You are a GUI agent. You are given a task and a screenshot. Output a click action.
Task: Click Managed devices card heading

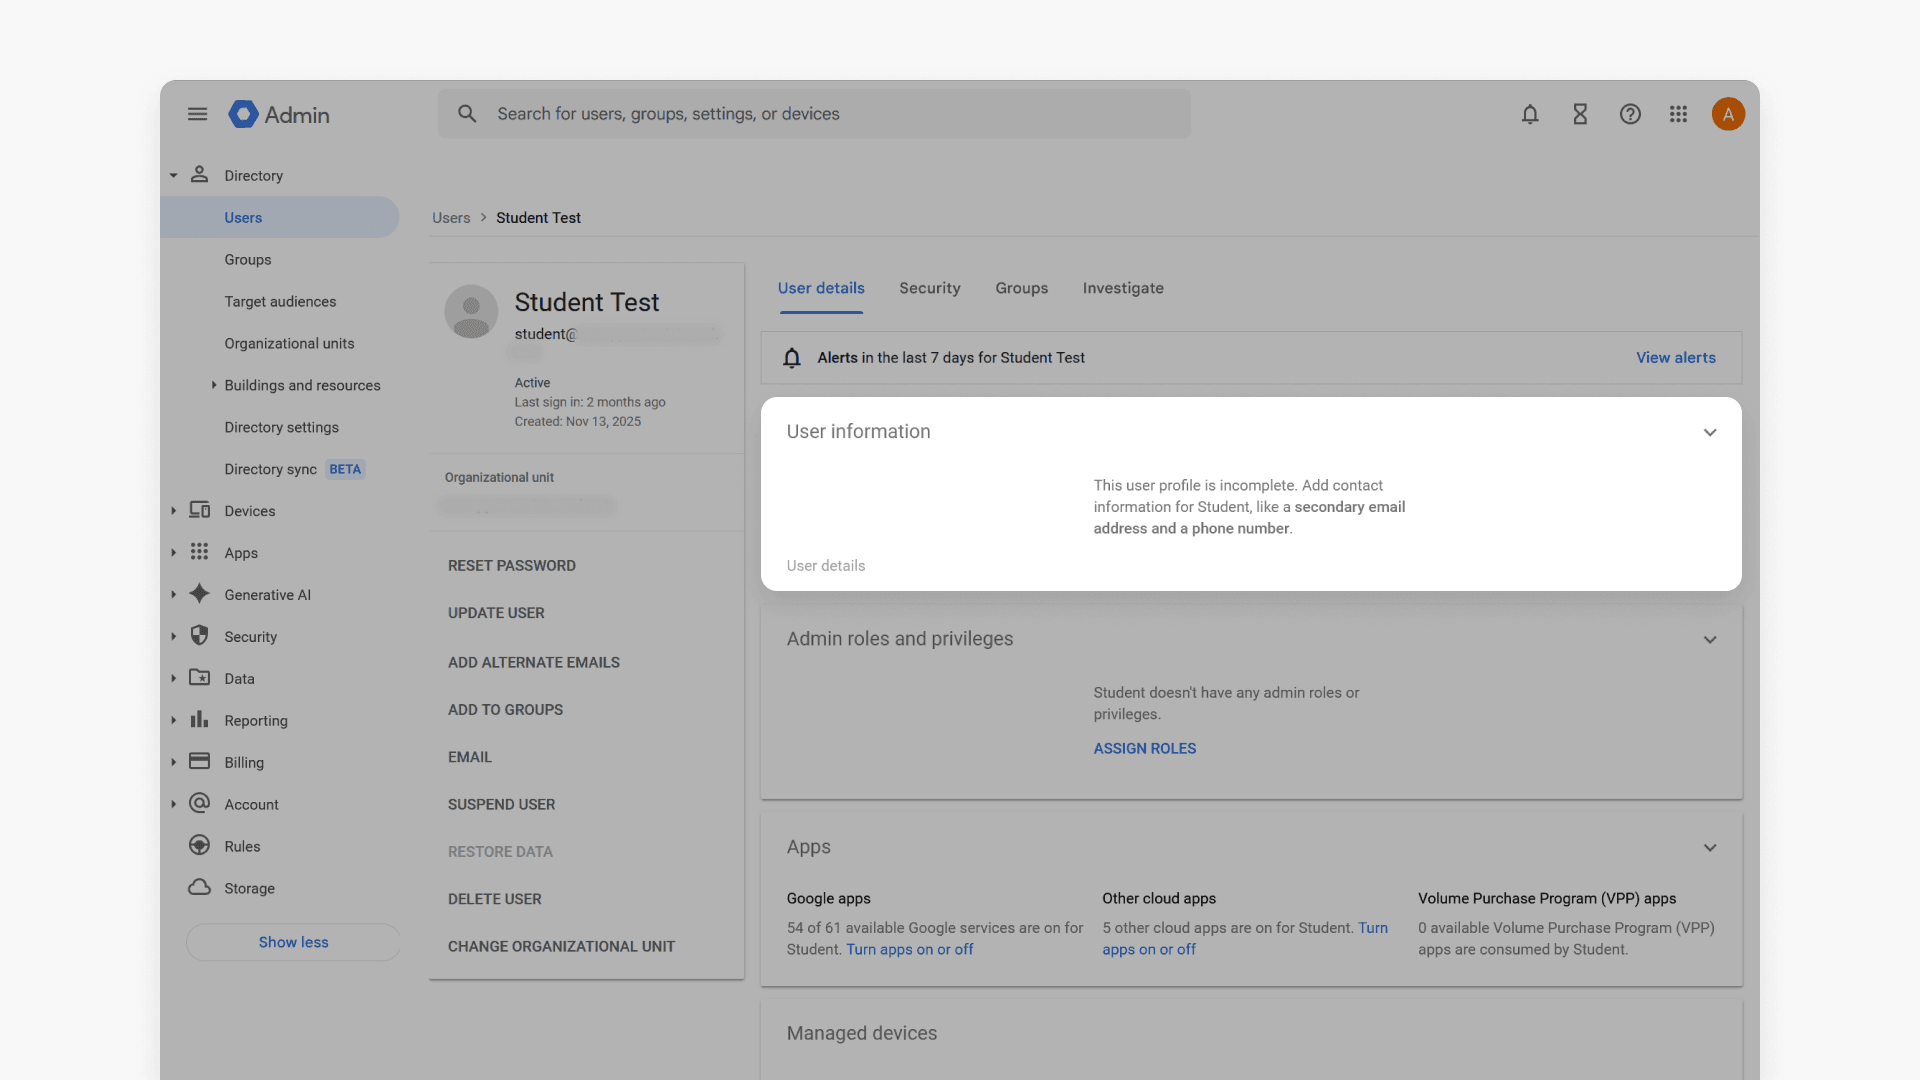tap(862, 1033)
